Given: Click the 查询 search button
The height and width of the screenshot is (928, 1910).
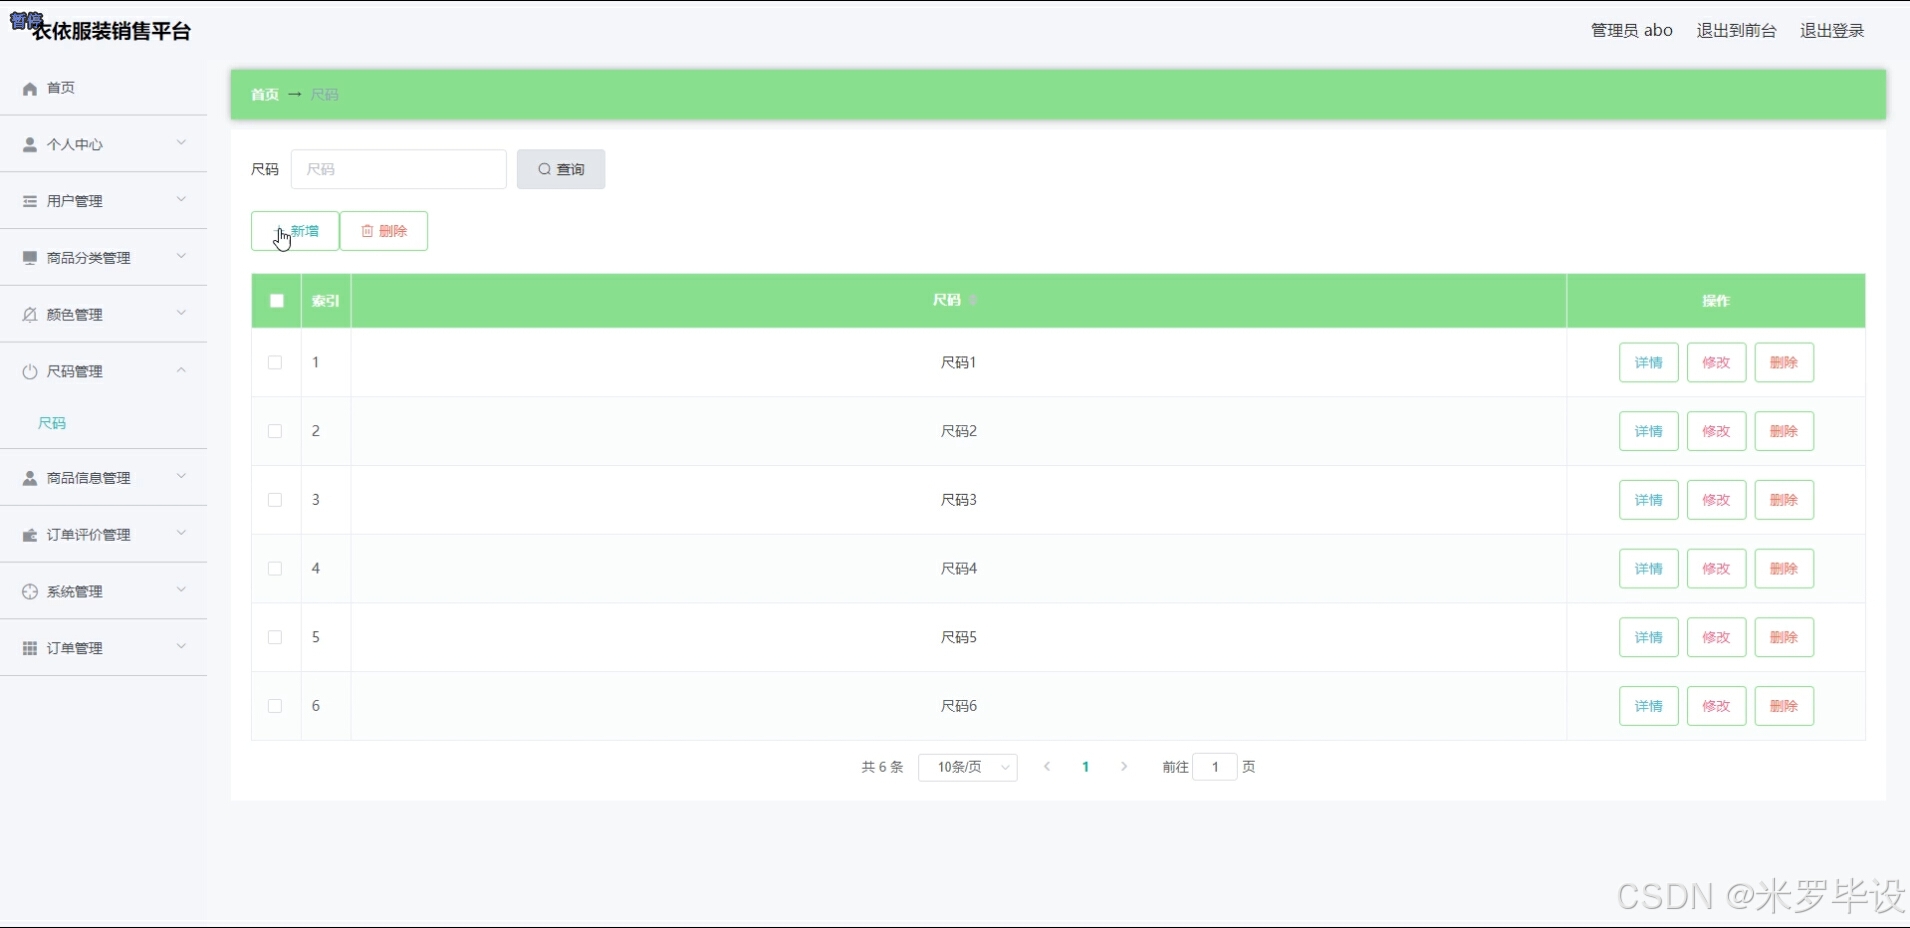Looking at the screenshot, I should 561,169.
